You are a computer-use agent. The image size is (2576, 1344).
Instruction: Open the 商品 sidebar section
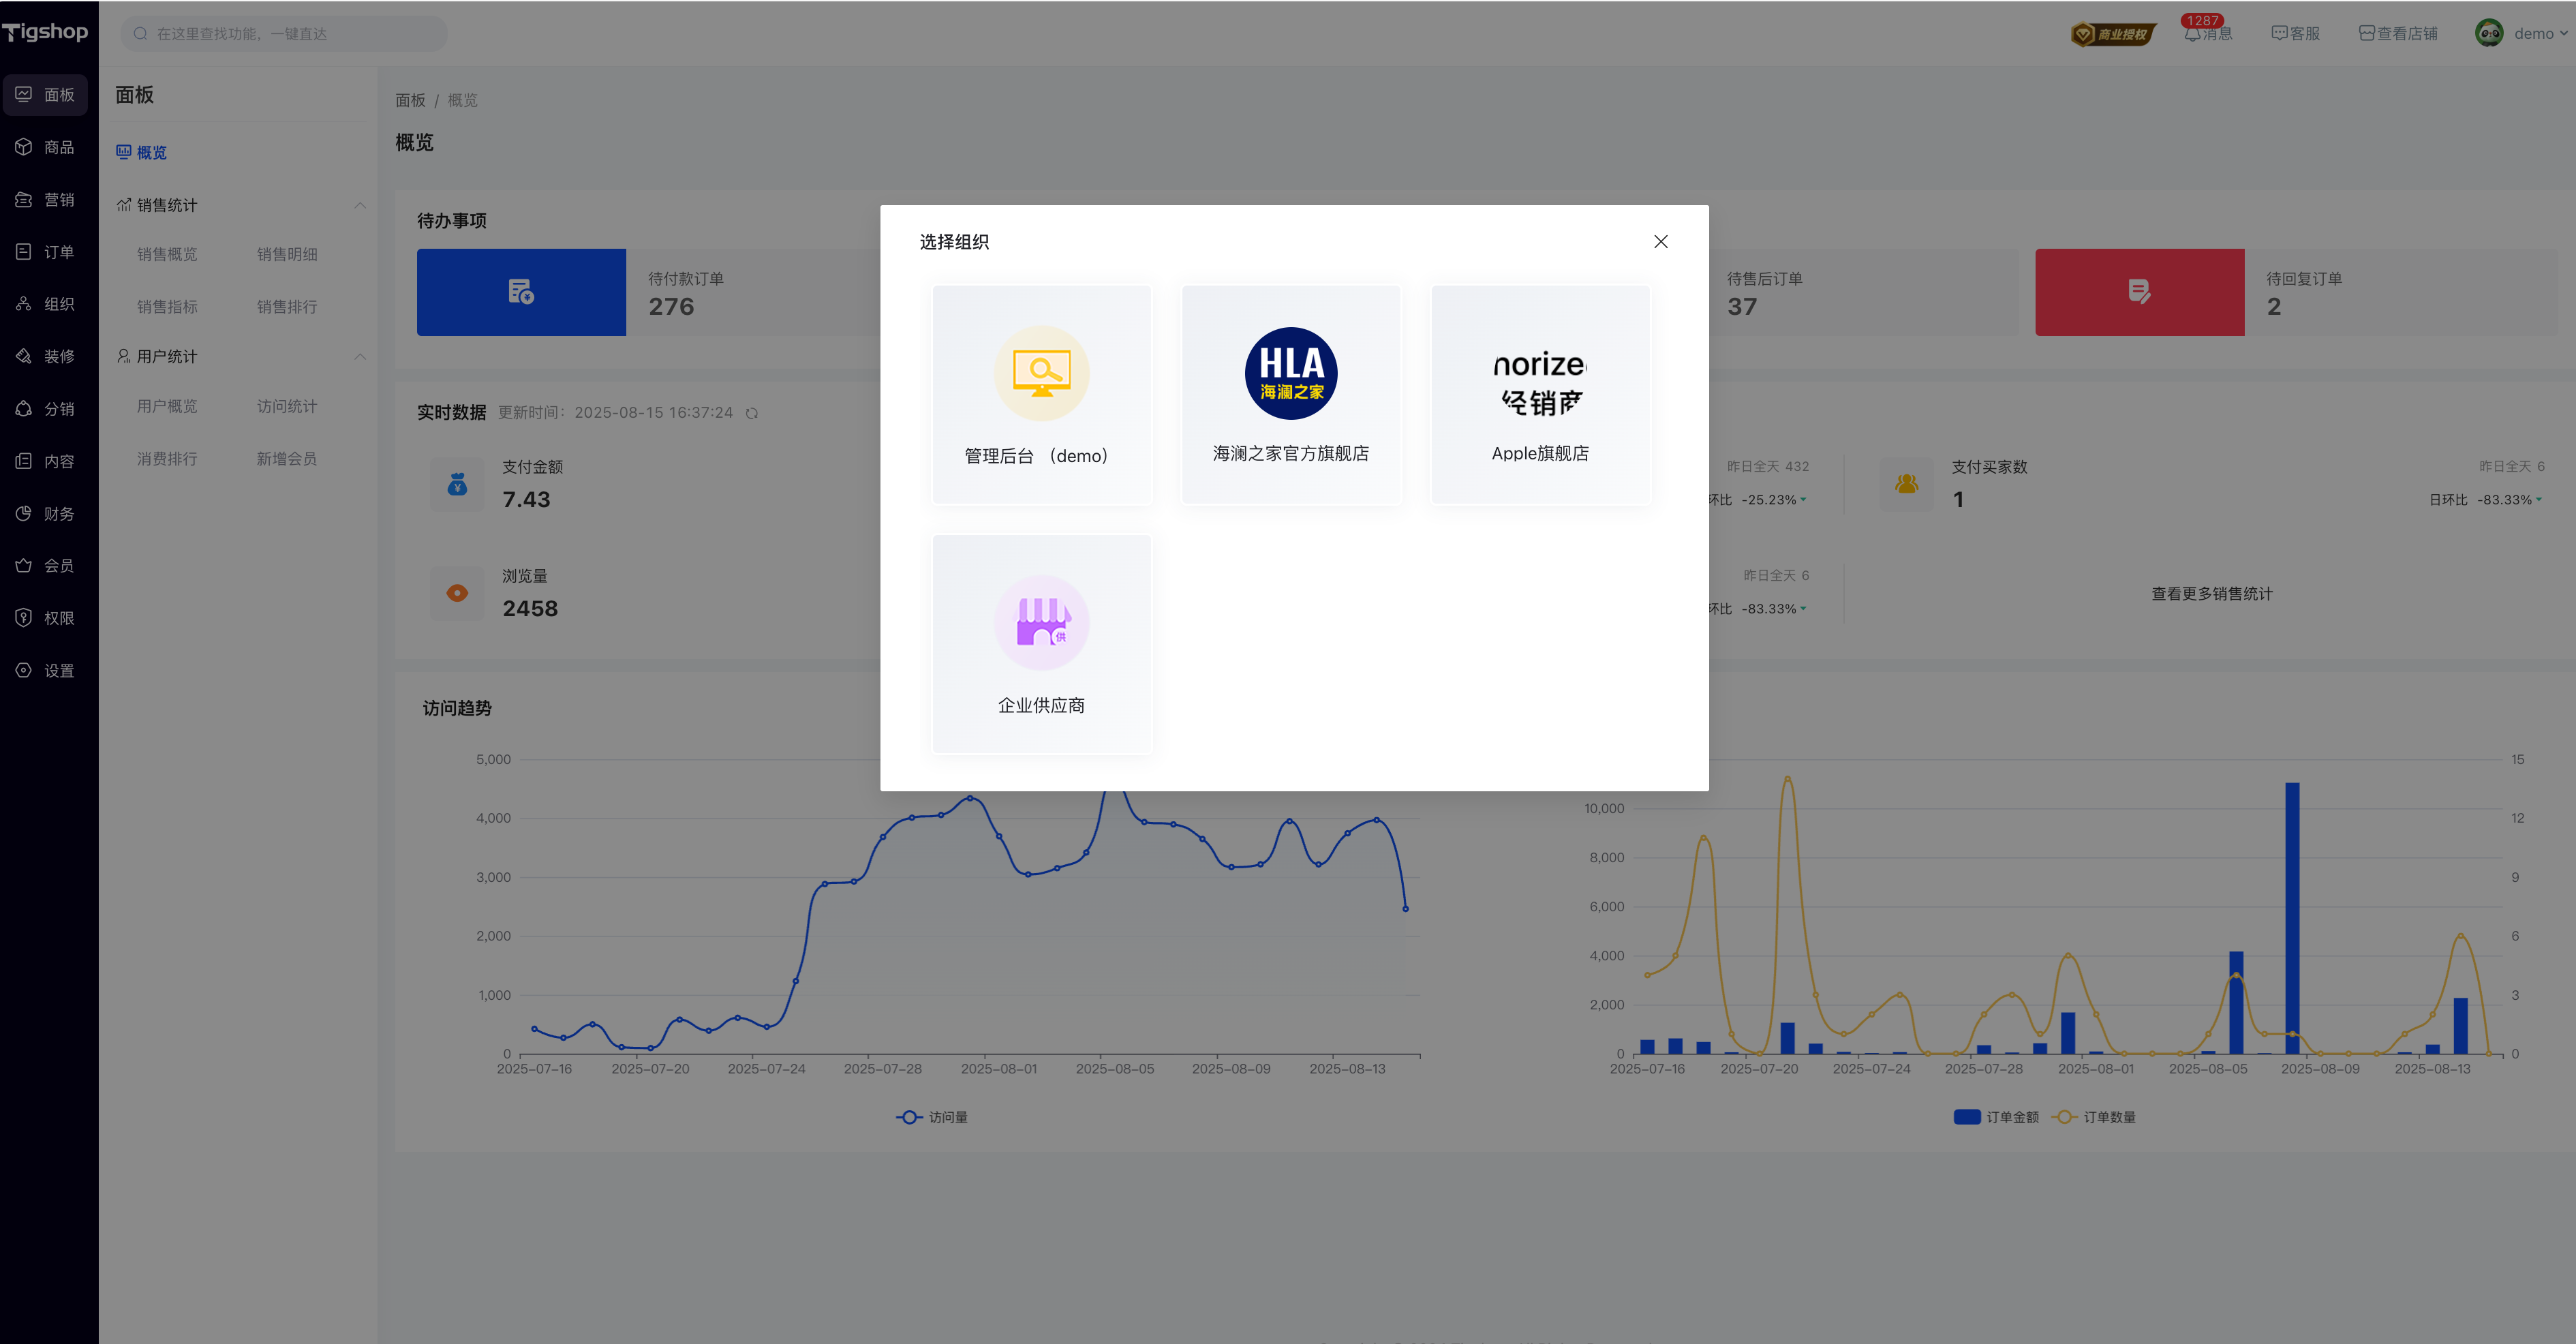click(x=46, y=147)
